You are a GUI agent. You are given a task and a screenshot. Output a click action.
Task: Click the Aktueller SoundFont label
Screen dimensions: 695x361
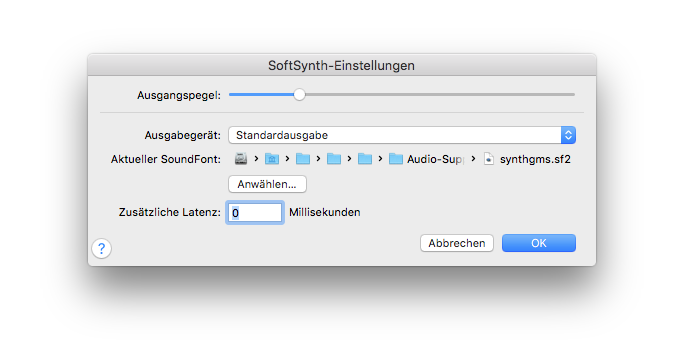tap(166, 159)
